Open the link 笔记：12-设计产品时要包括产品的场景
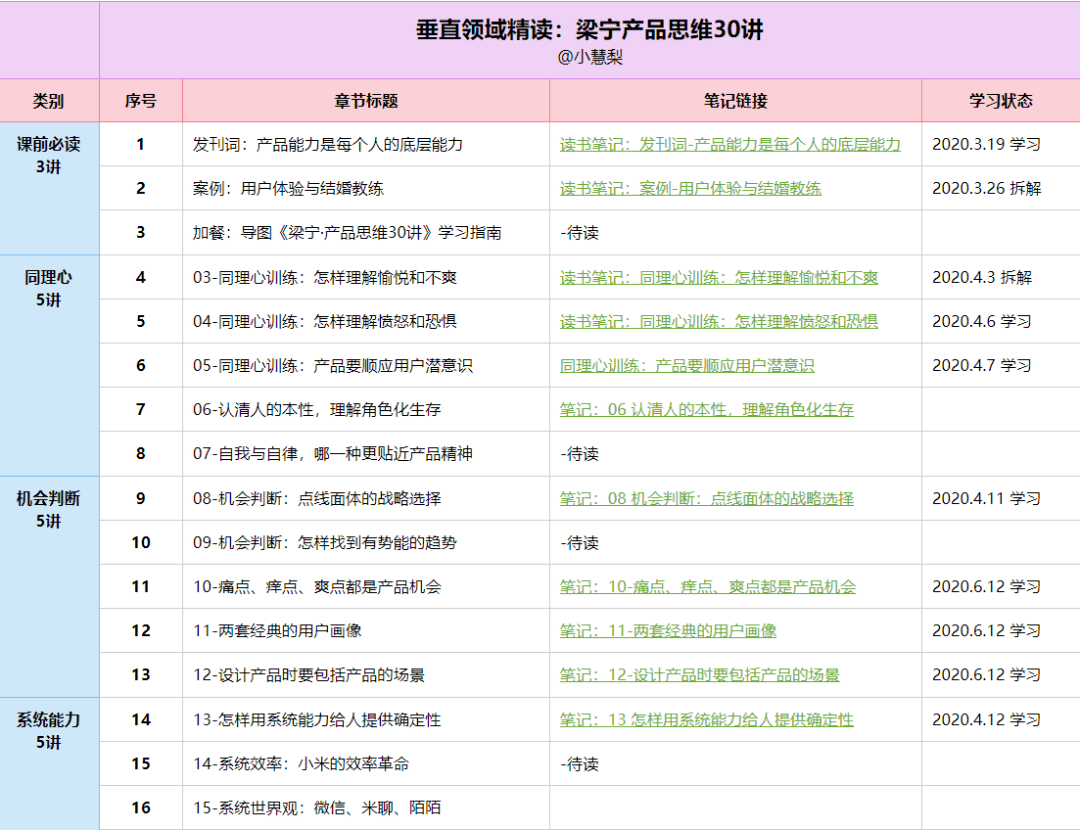 (x=701, y=674)
